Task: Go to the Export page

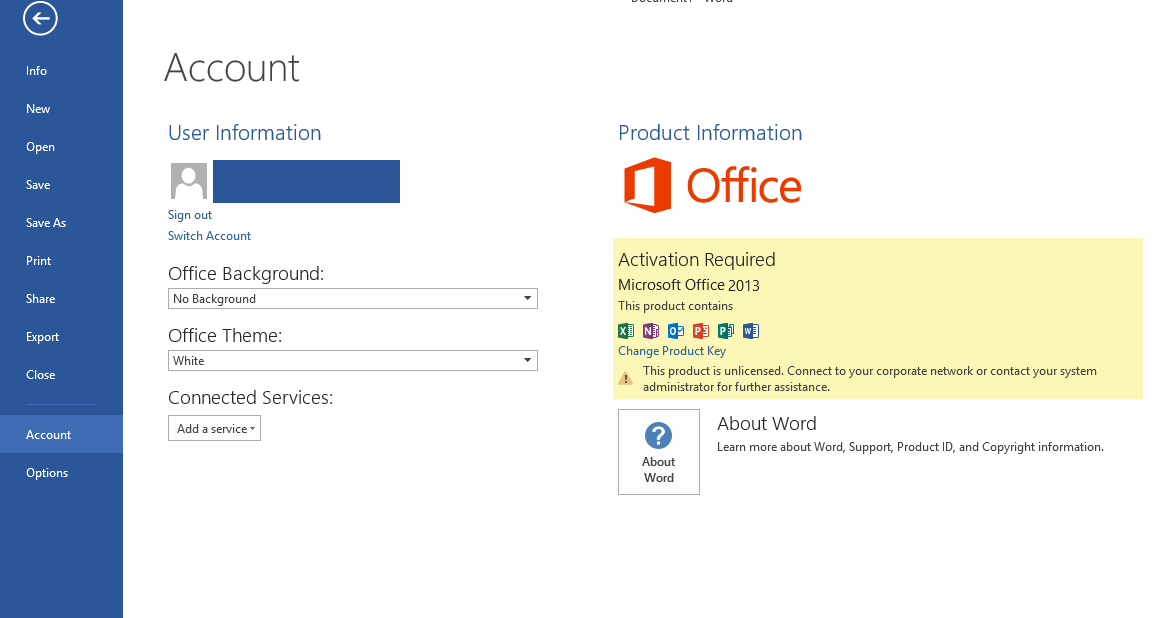Action: pos(61,336)
